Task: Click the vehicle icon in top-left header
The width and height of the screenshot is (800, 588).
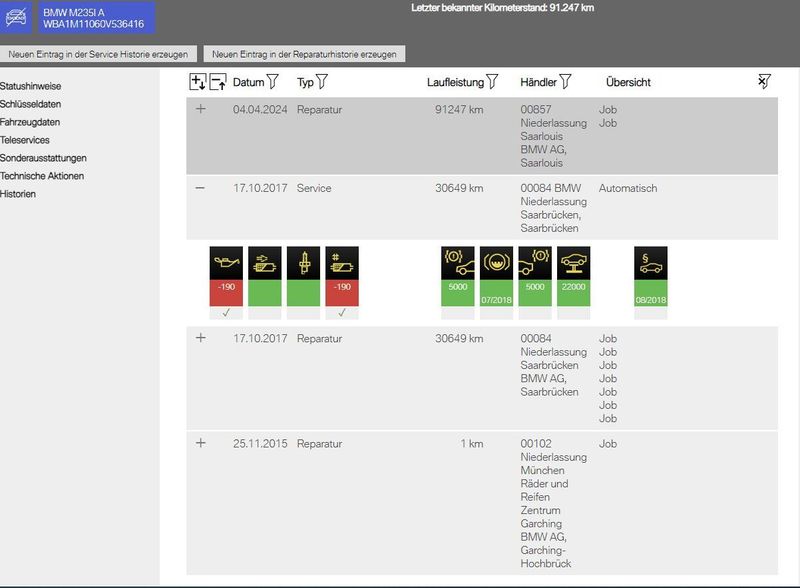Action: click(15, 18)
